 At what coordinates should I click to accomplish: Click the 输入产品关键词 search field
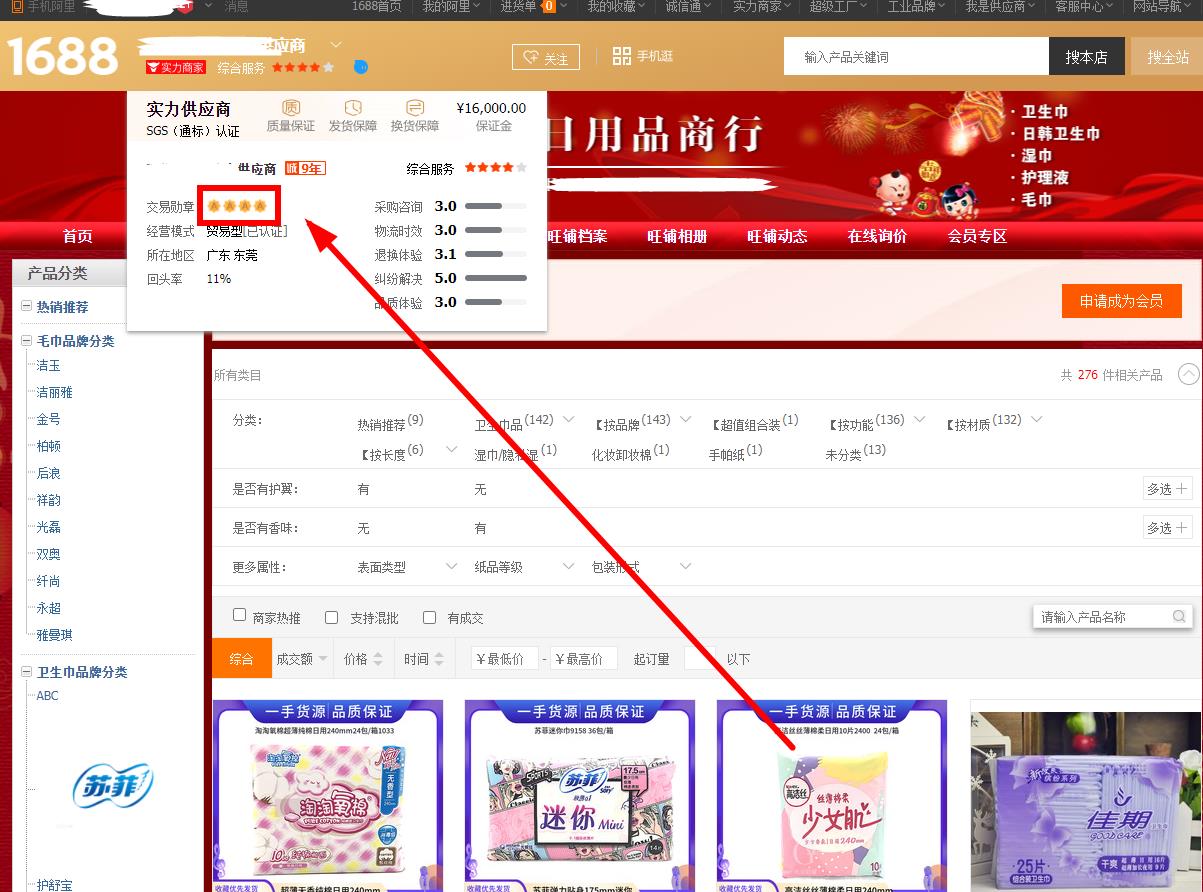click(x=914, y=57)
